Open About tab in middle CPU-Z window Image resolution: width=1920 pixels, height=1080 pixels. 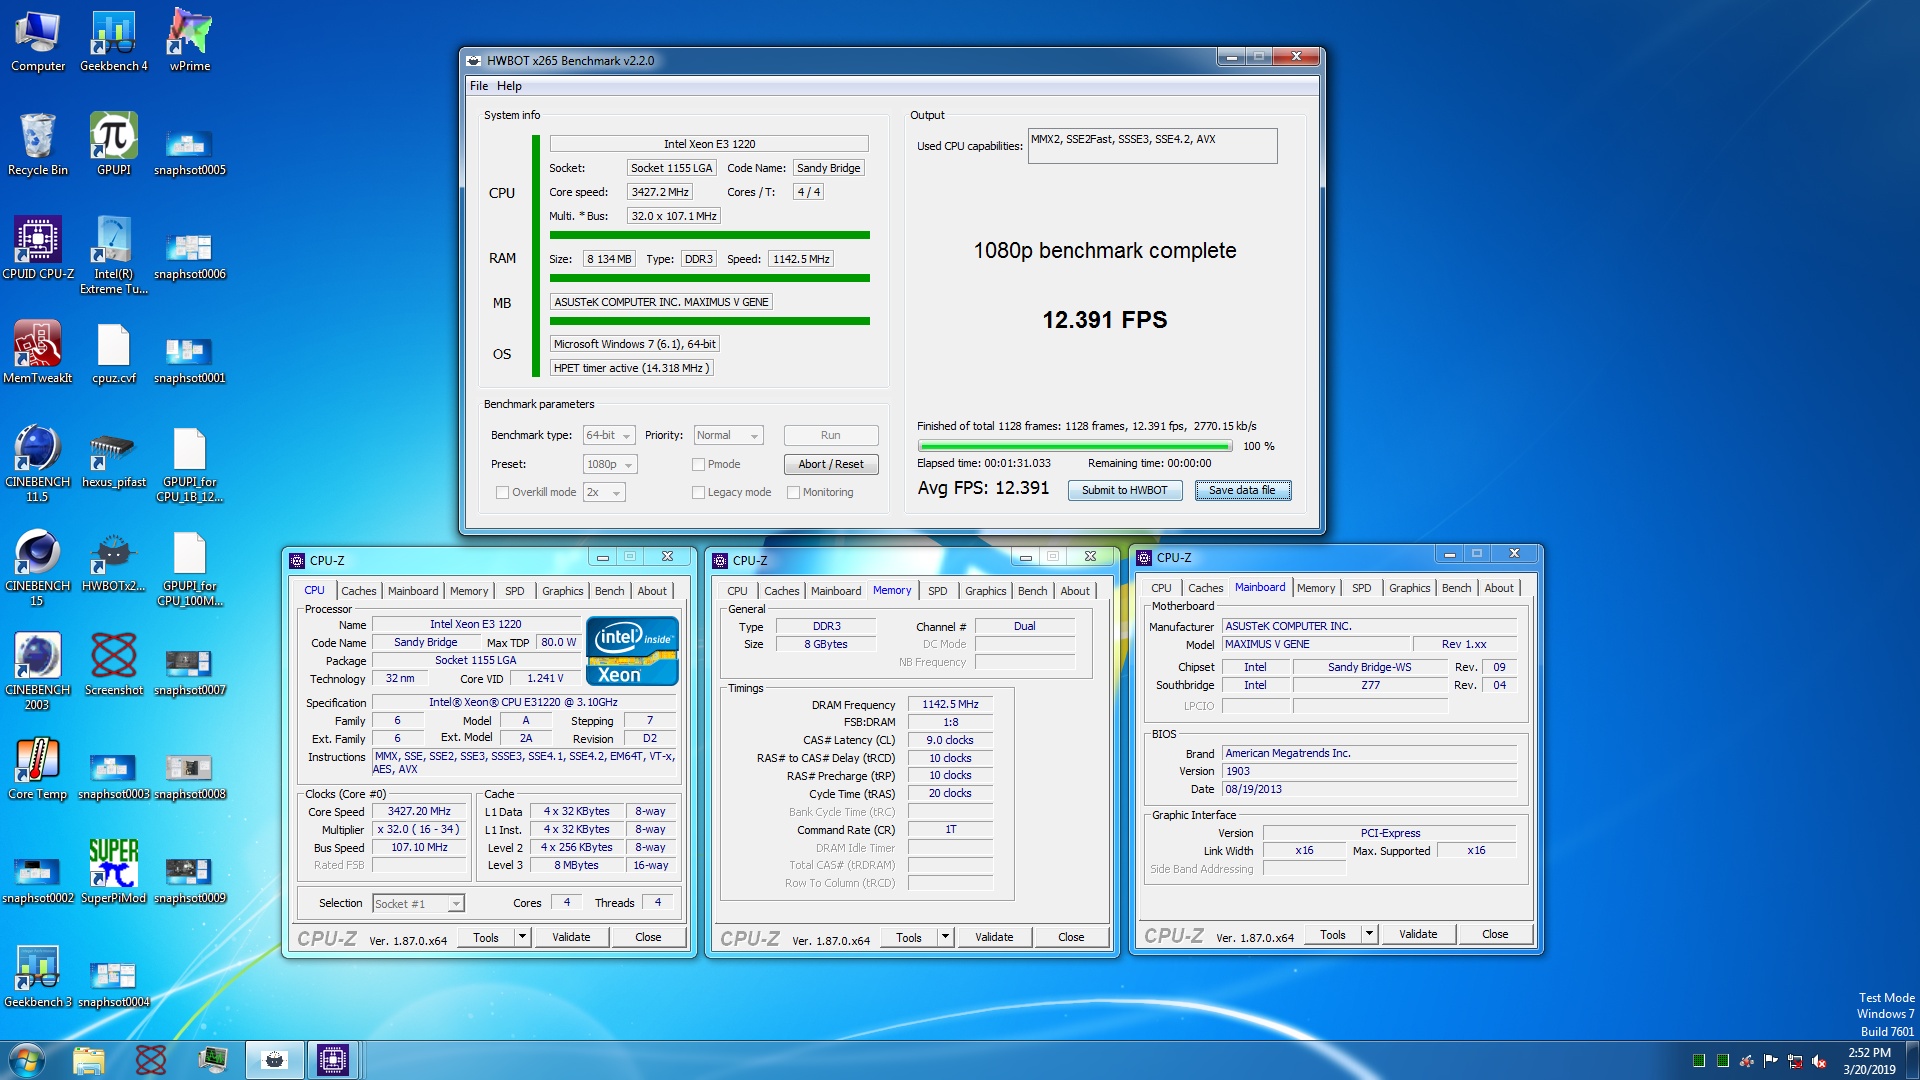(1075, 591)
